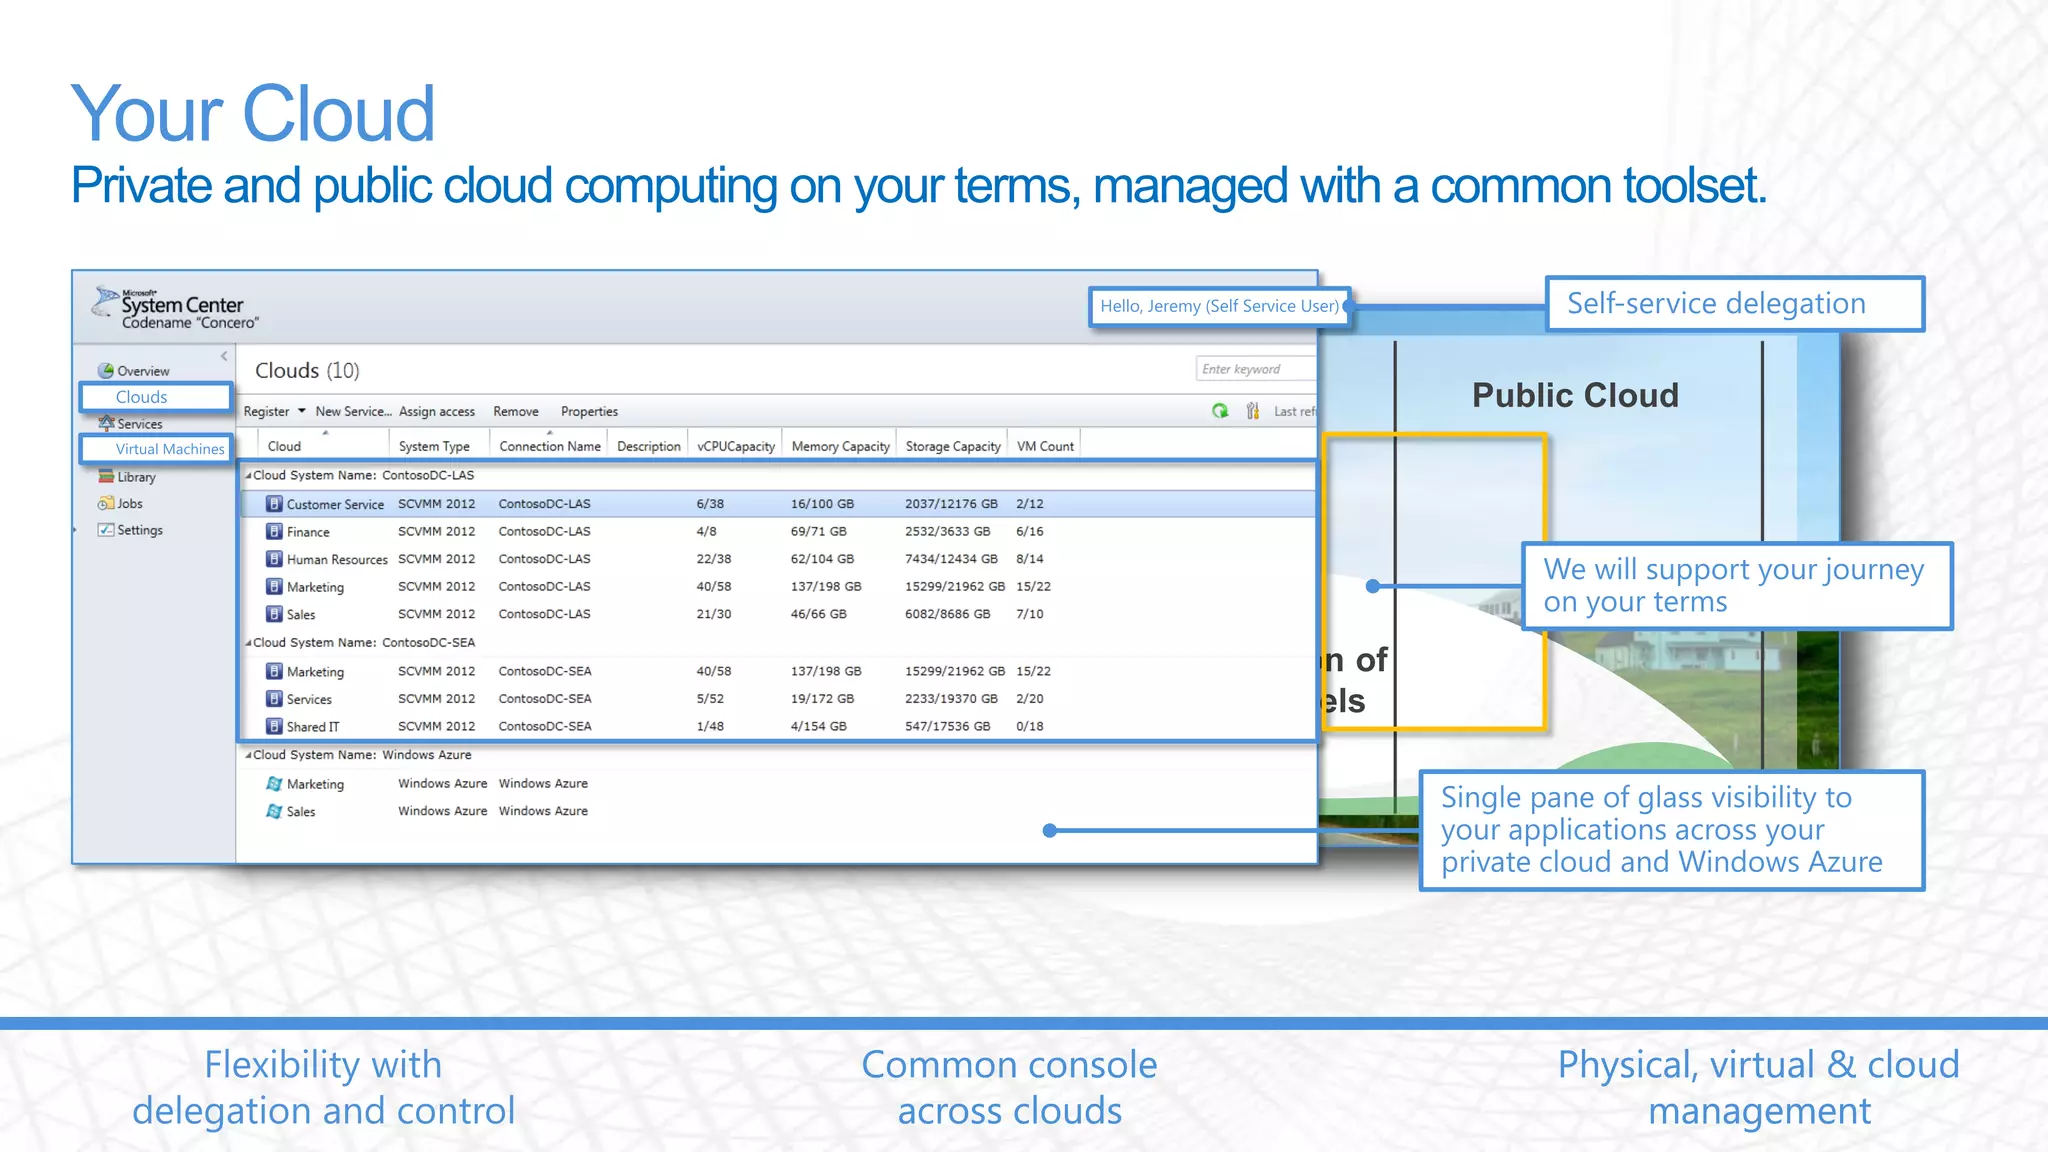This screenshot has height=1152, width=2048.
Task: Collapse the ContosoDC-LAS cloud system group
Action: pos(248,476)
